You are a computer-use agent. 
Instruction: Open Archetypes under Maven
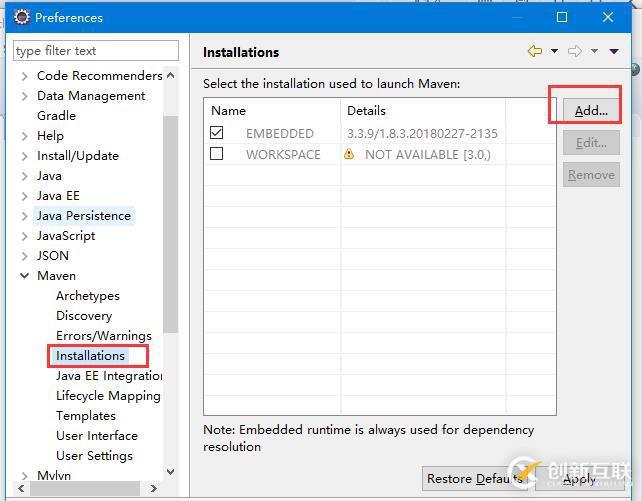tap(88, 296)
